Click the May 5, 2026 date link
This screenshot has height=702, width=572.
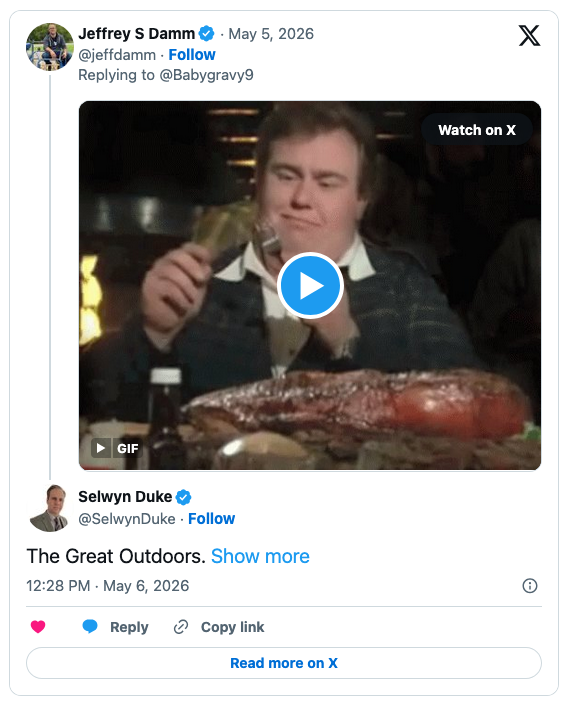point(271,34)
